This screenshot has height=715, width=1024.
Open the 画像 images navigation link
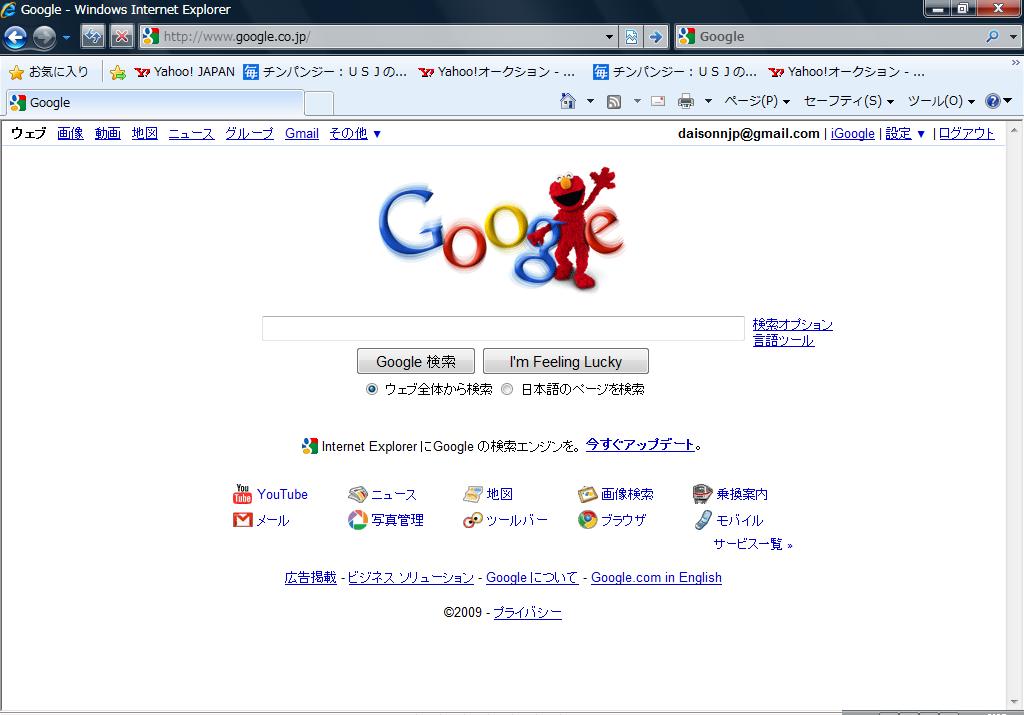[x=70, y=134]
